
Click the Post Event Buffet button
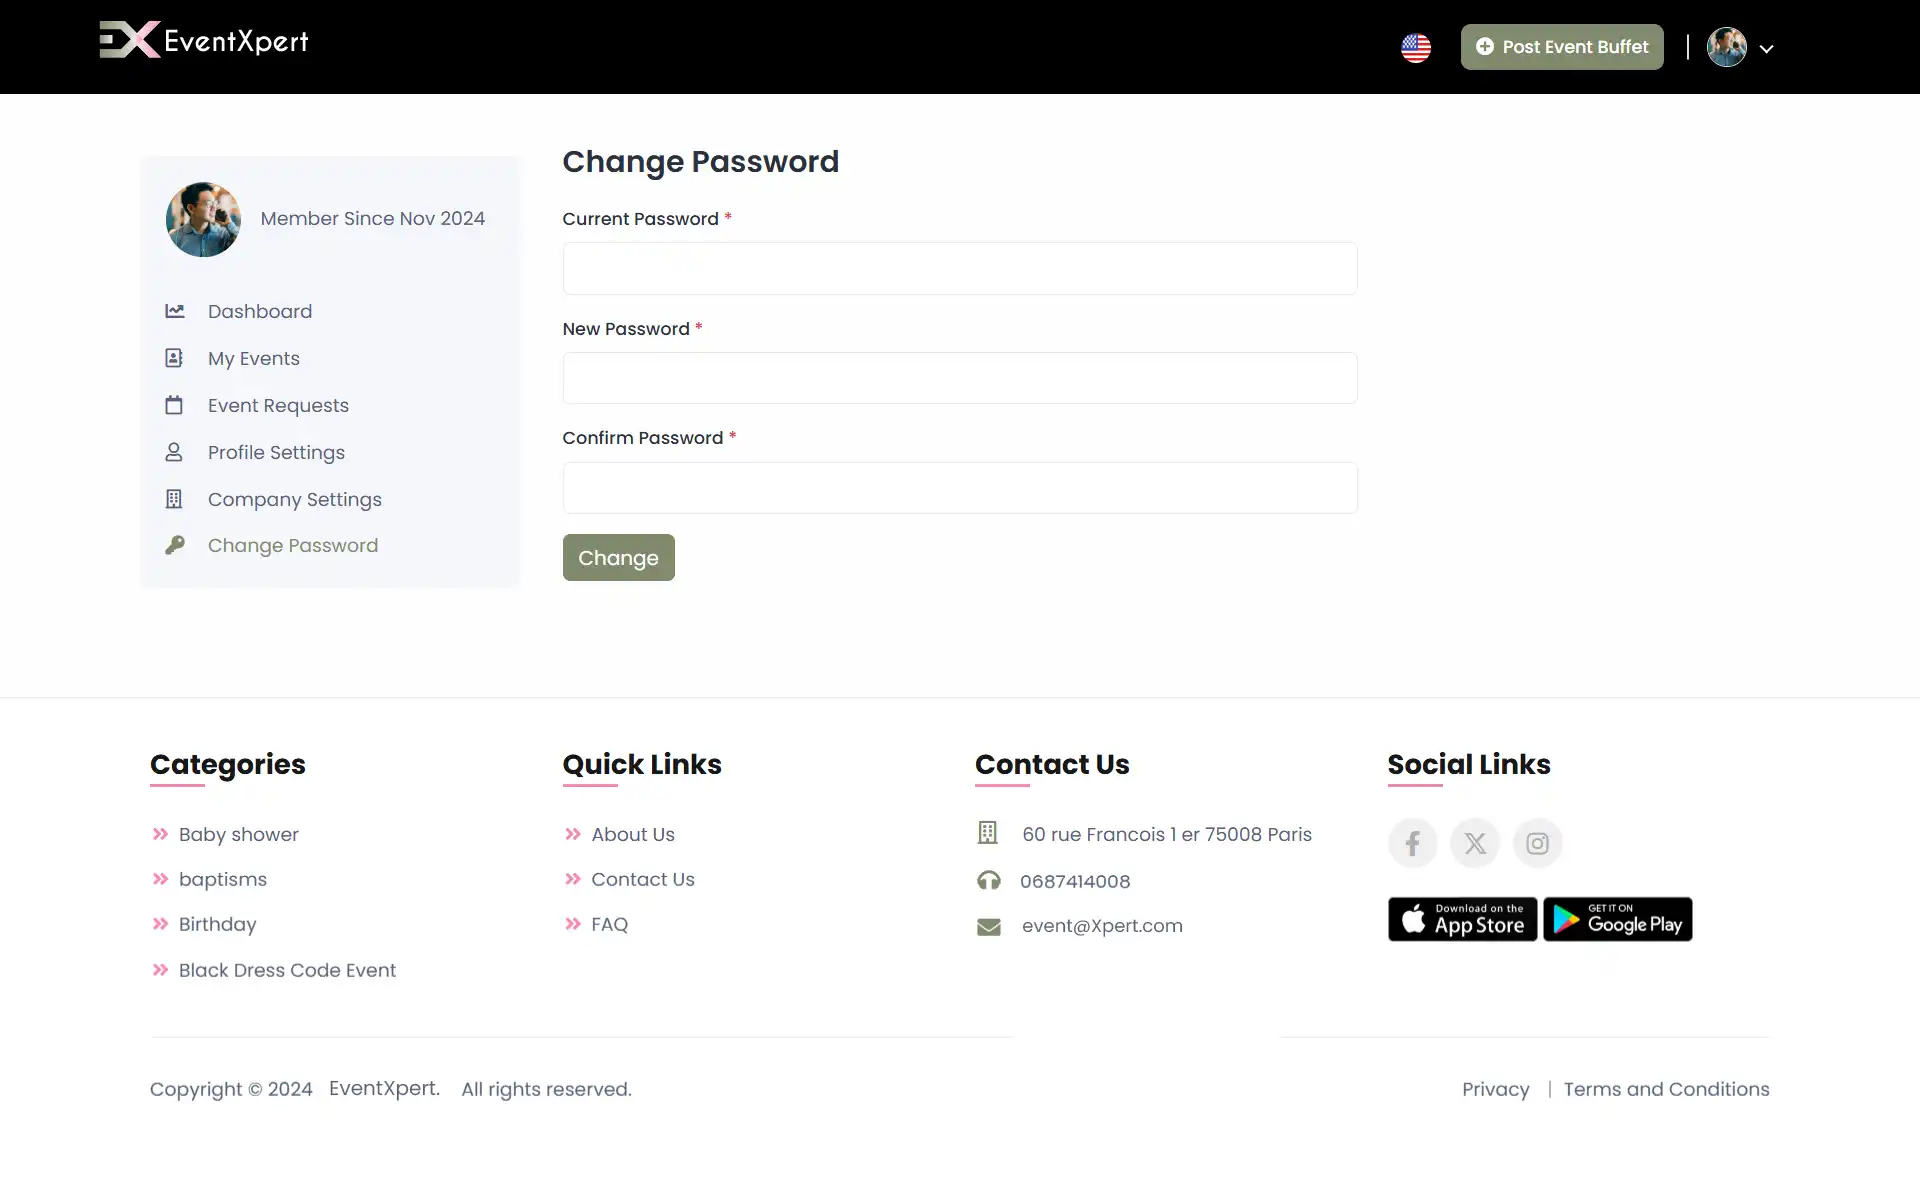[x=1562, y=47]
